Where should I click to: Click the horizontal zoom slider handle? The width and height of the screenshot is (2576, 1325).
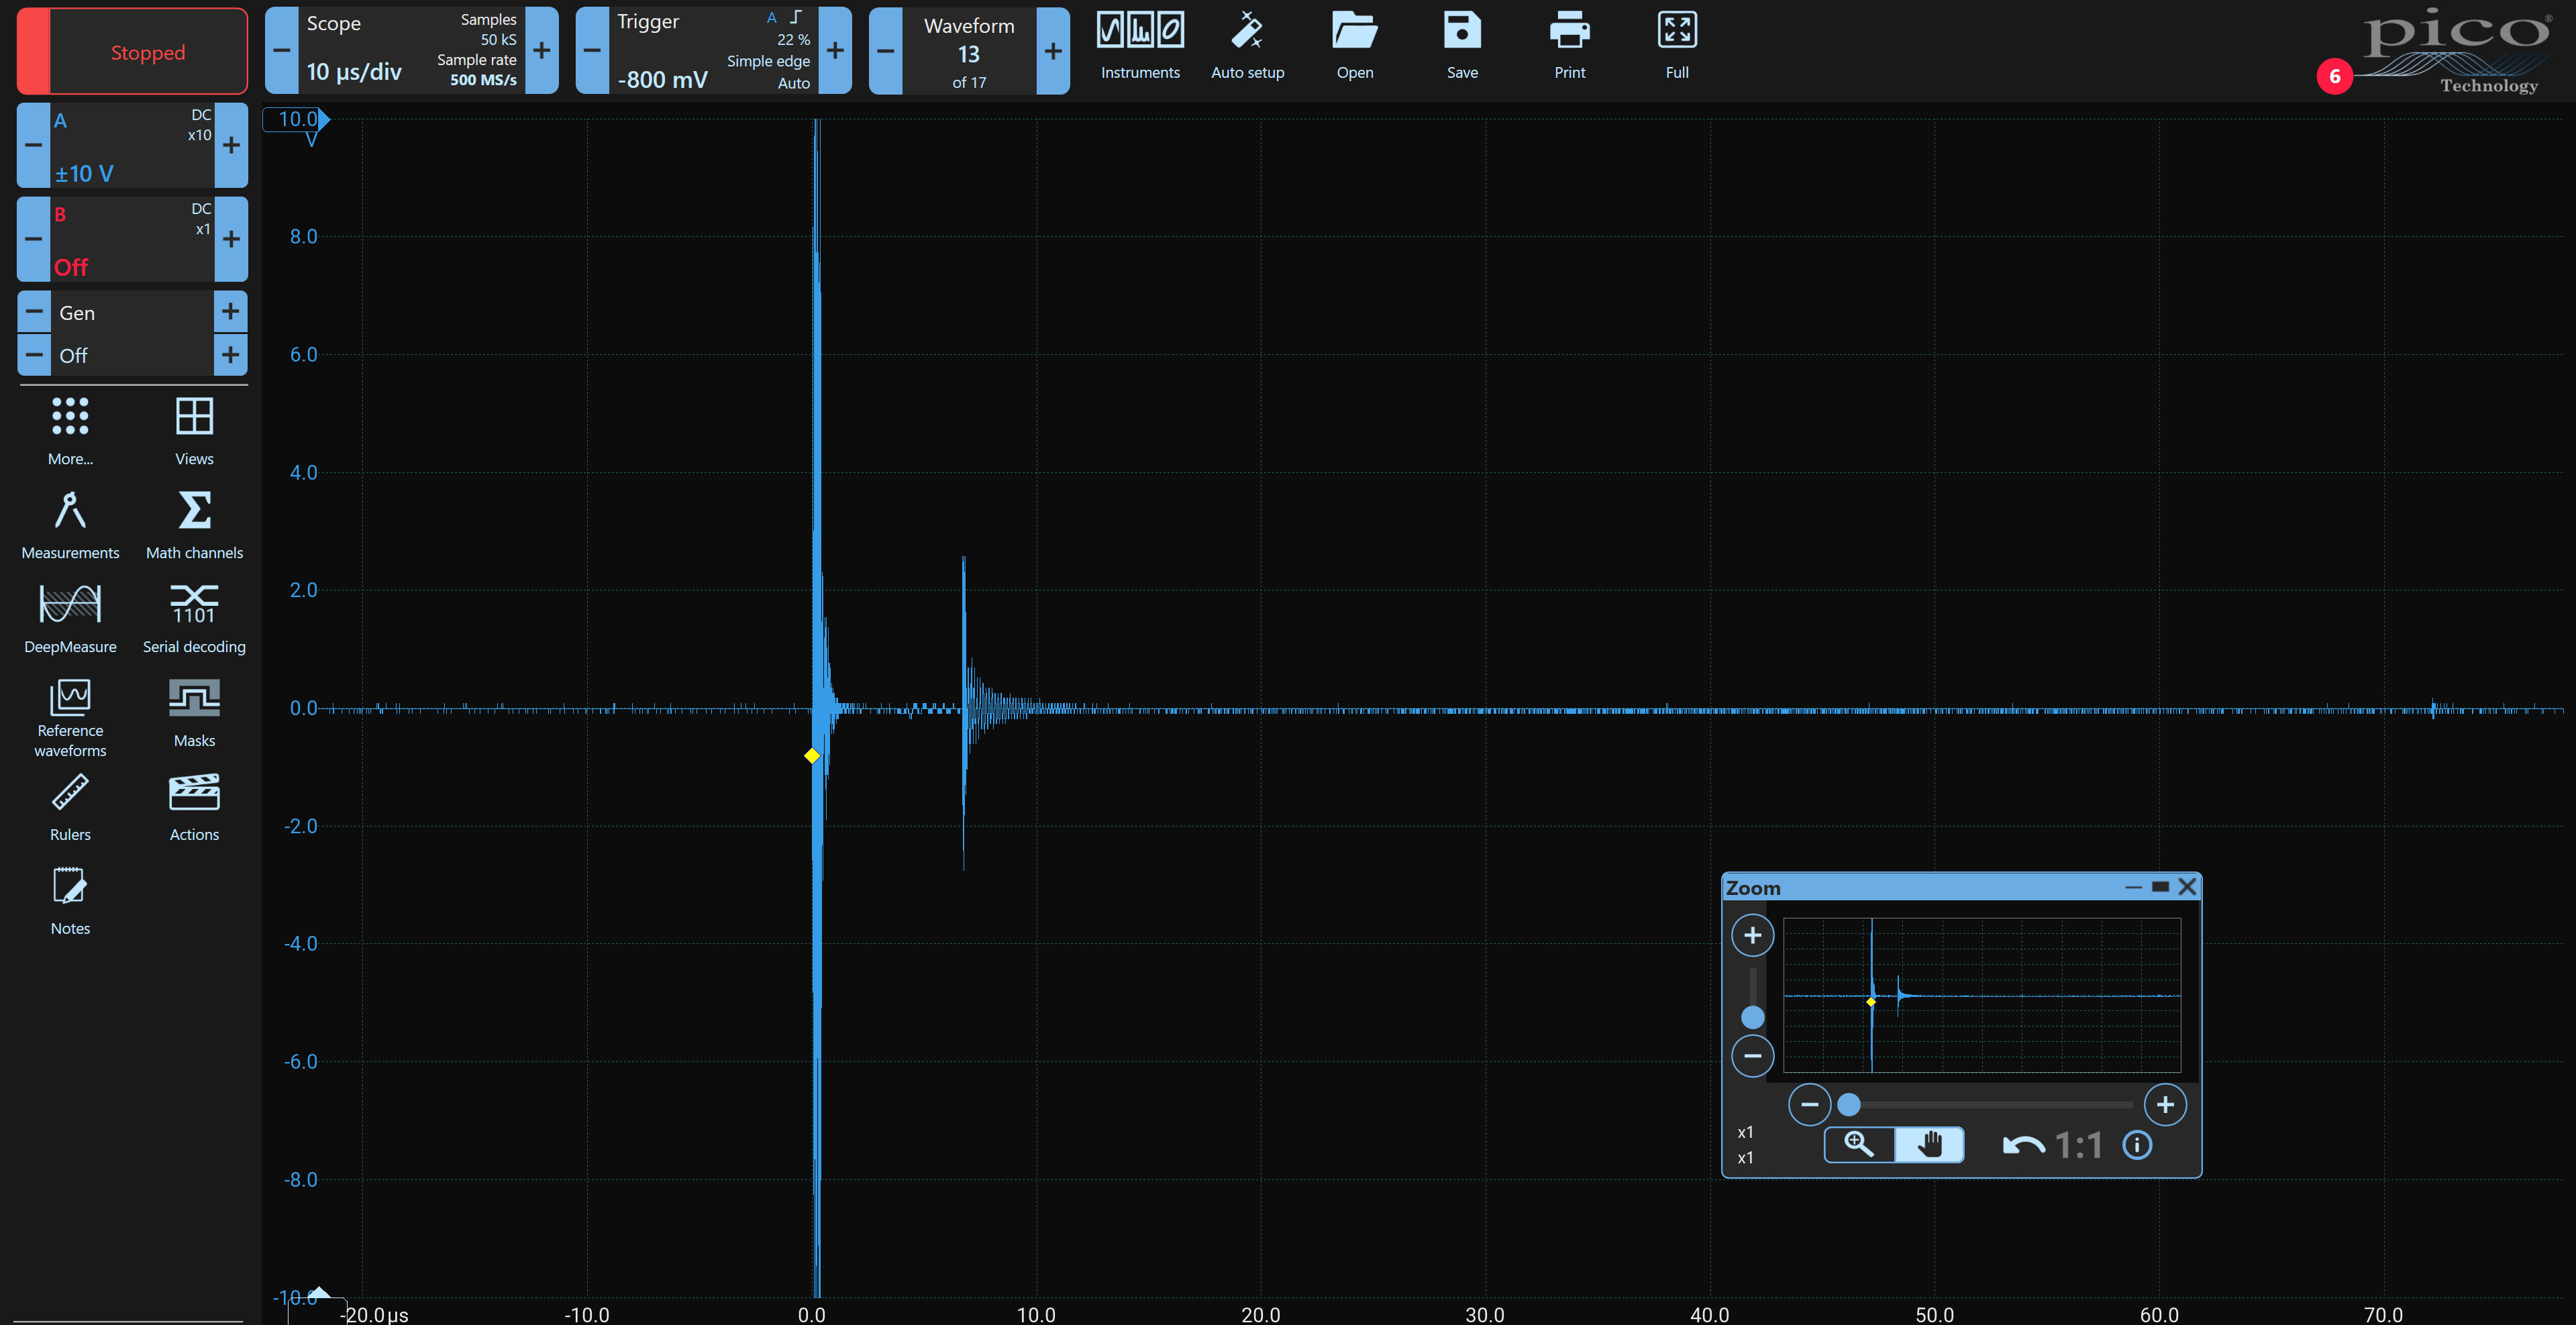tap(1849, 1104)
